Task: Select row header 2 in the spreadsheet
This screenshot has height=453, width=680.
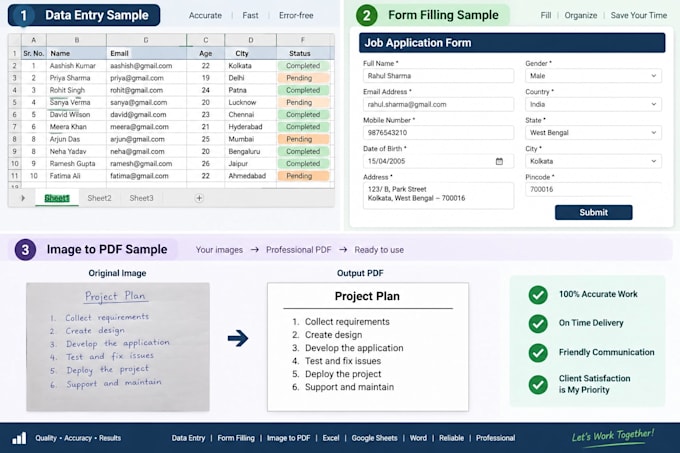Action: pyautogui.click(x=14, y=66)
